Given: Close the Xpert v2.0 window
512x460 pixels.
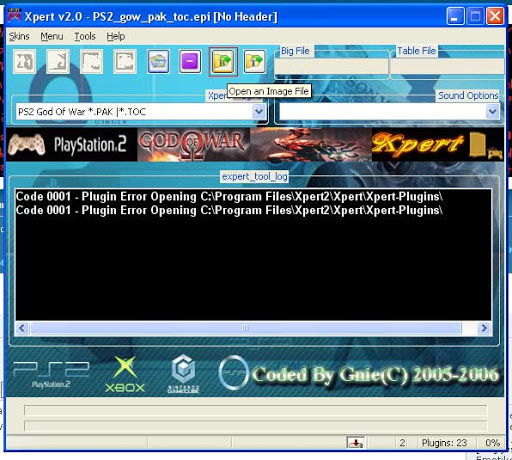Looking at the screenshot, I should 495,16.
